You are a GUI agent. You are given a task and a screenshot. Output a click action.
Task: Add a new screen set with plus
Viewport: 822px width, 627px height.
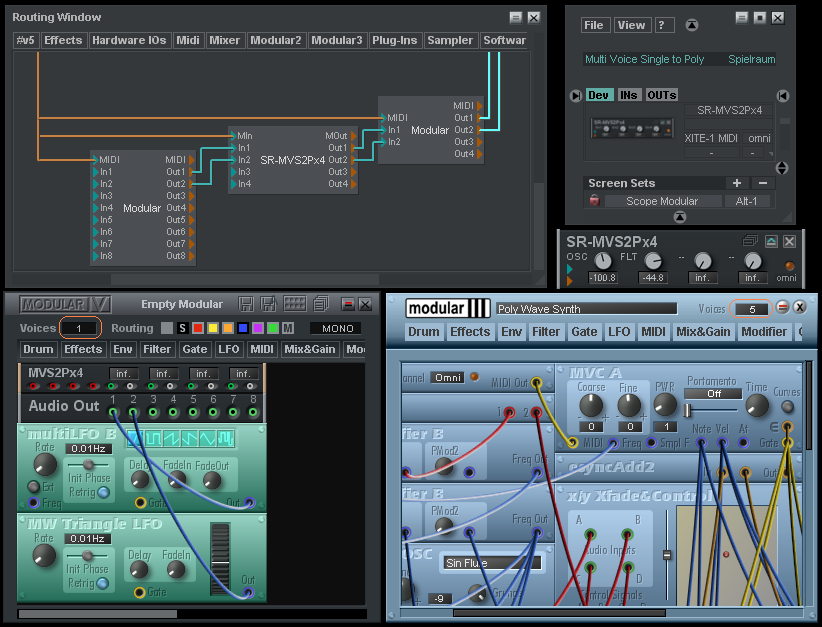coord(737,183)
